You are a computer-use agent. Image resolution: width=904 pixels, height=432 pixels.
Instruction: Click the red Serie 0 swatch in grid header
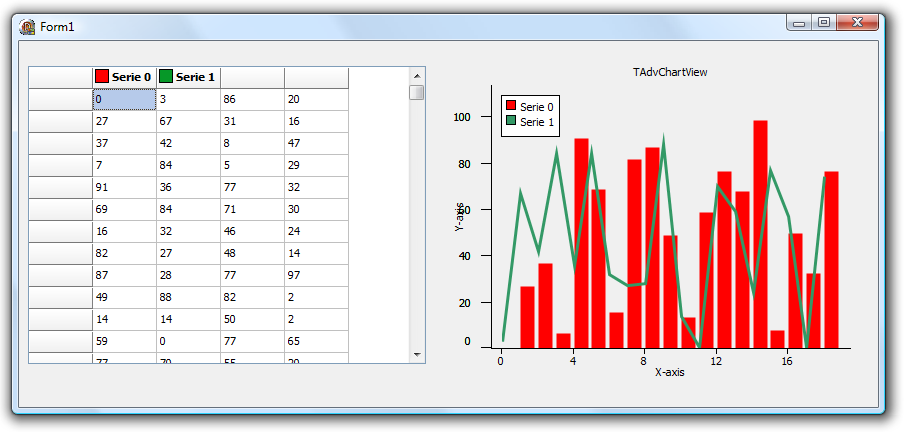point(101,77)
